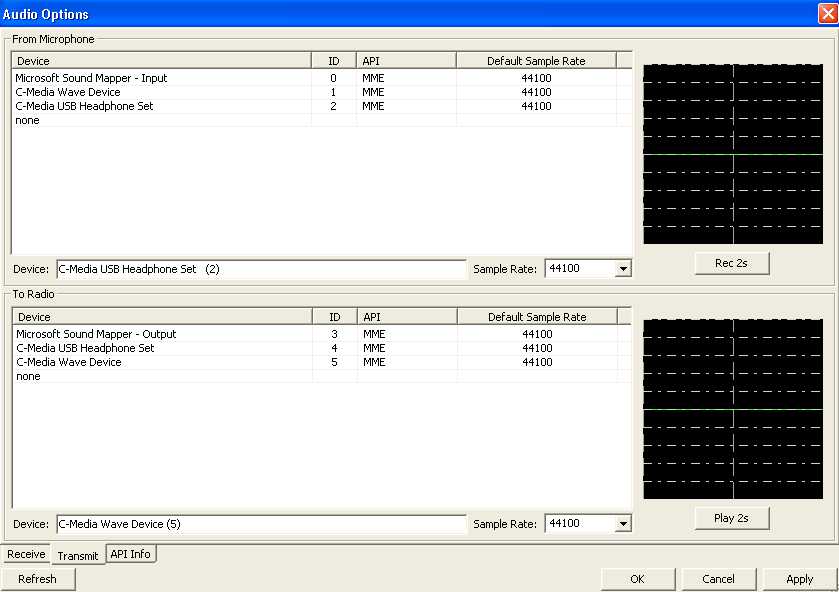Click the To Radio waveform display
Screen dimensions: 839x592
coord(733,409)
